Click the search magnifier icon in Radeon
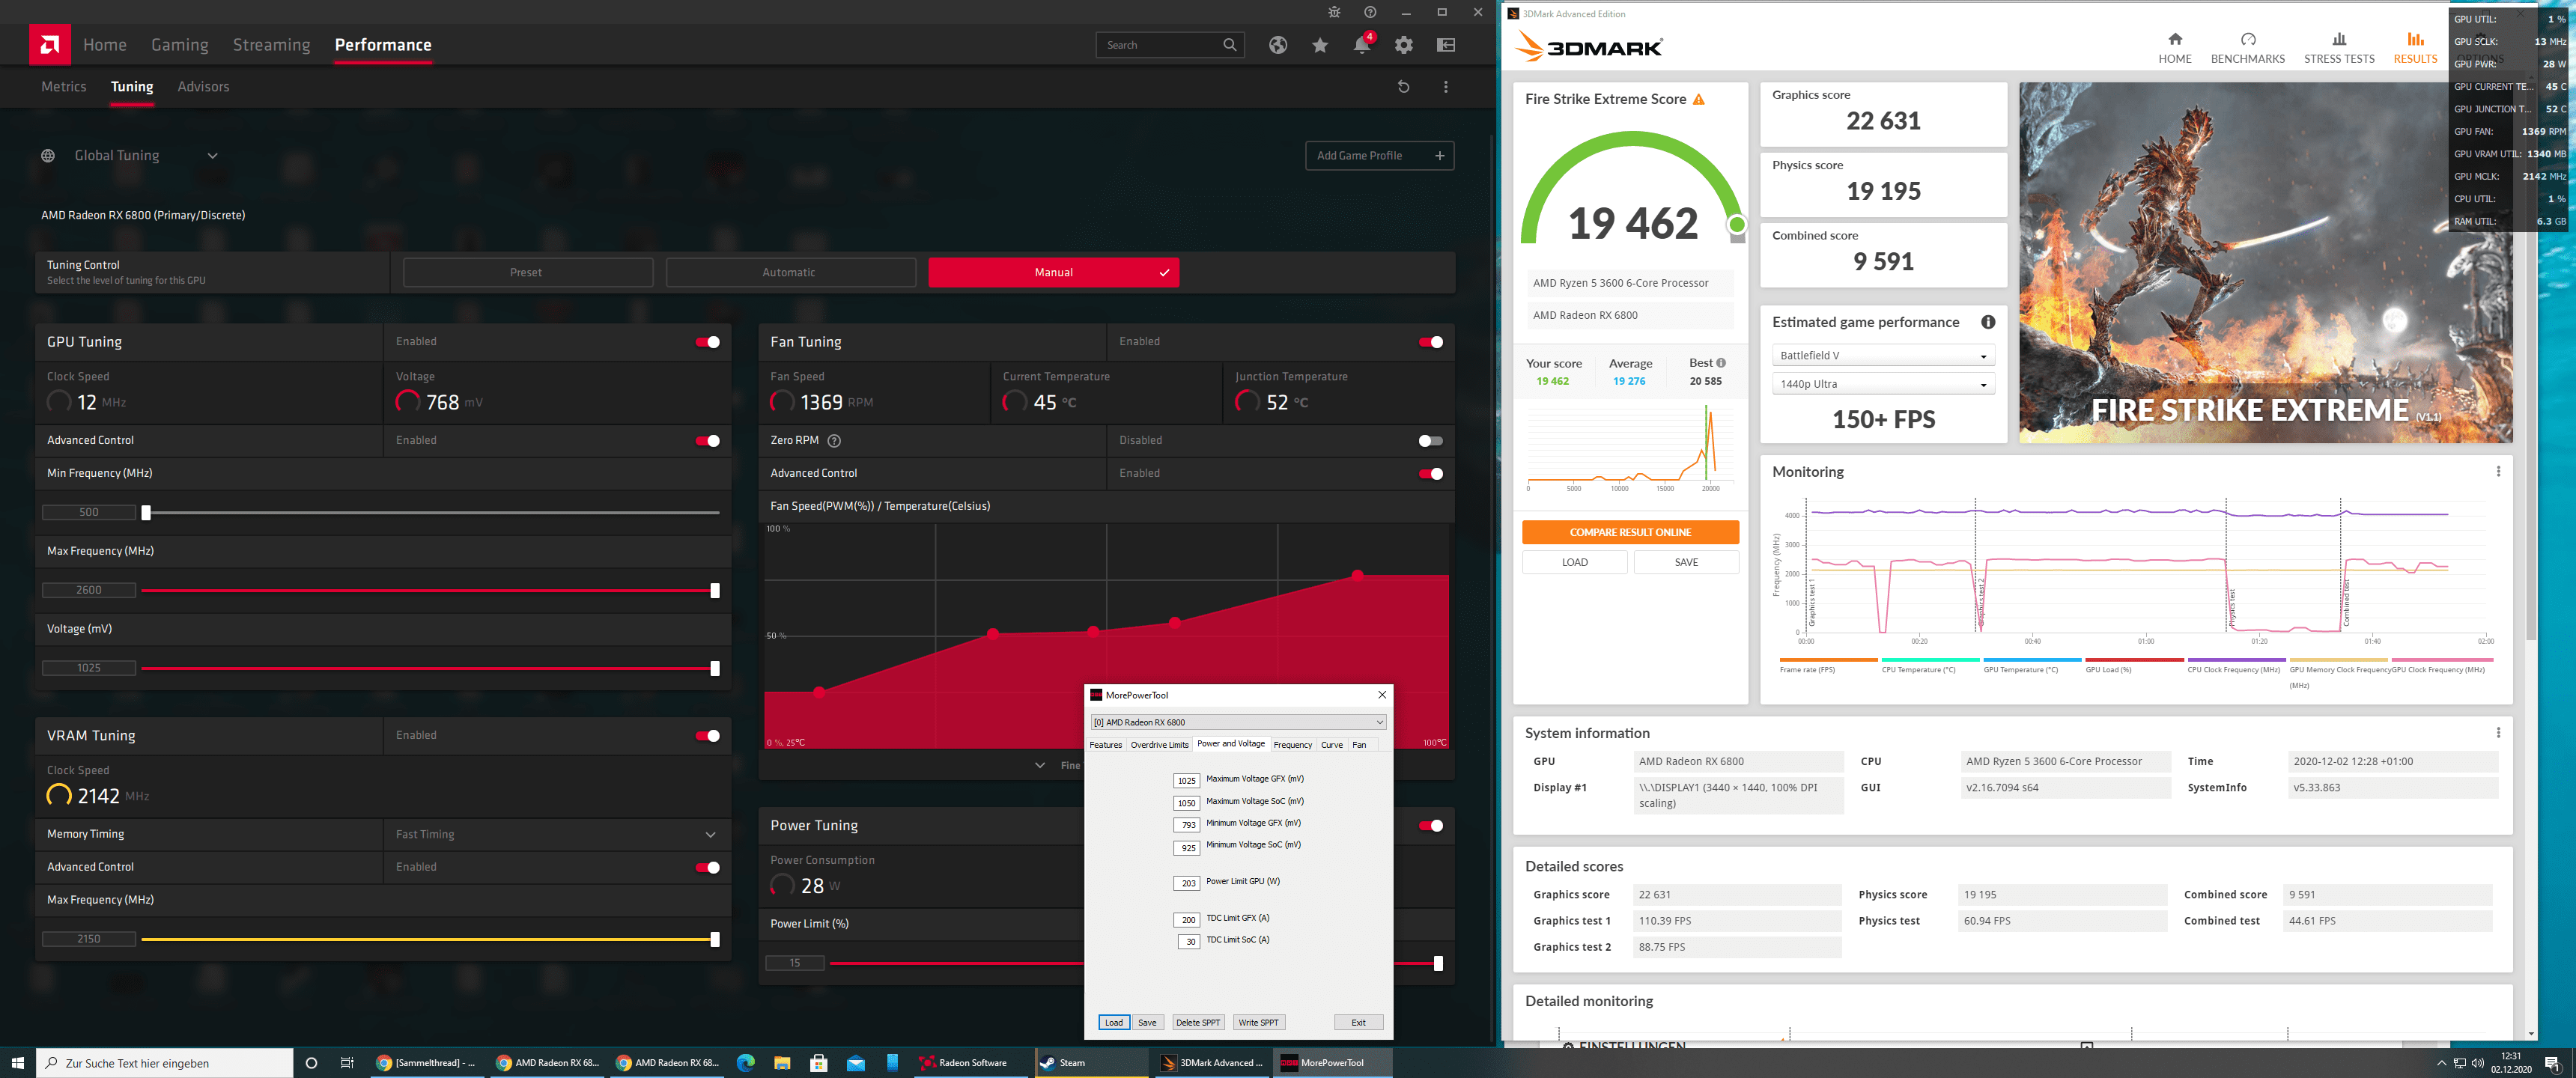This screenshot has height=1078, width=2576. 1230,45
